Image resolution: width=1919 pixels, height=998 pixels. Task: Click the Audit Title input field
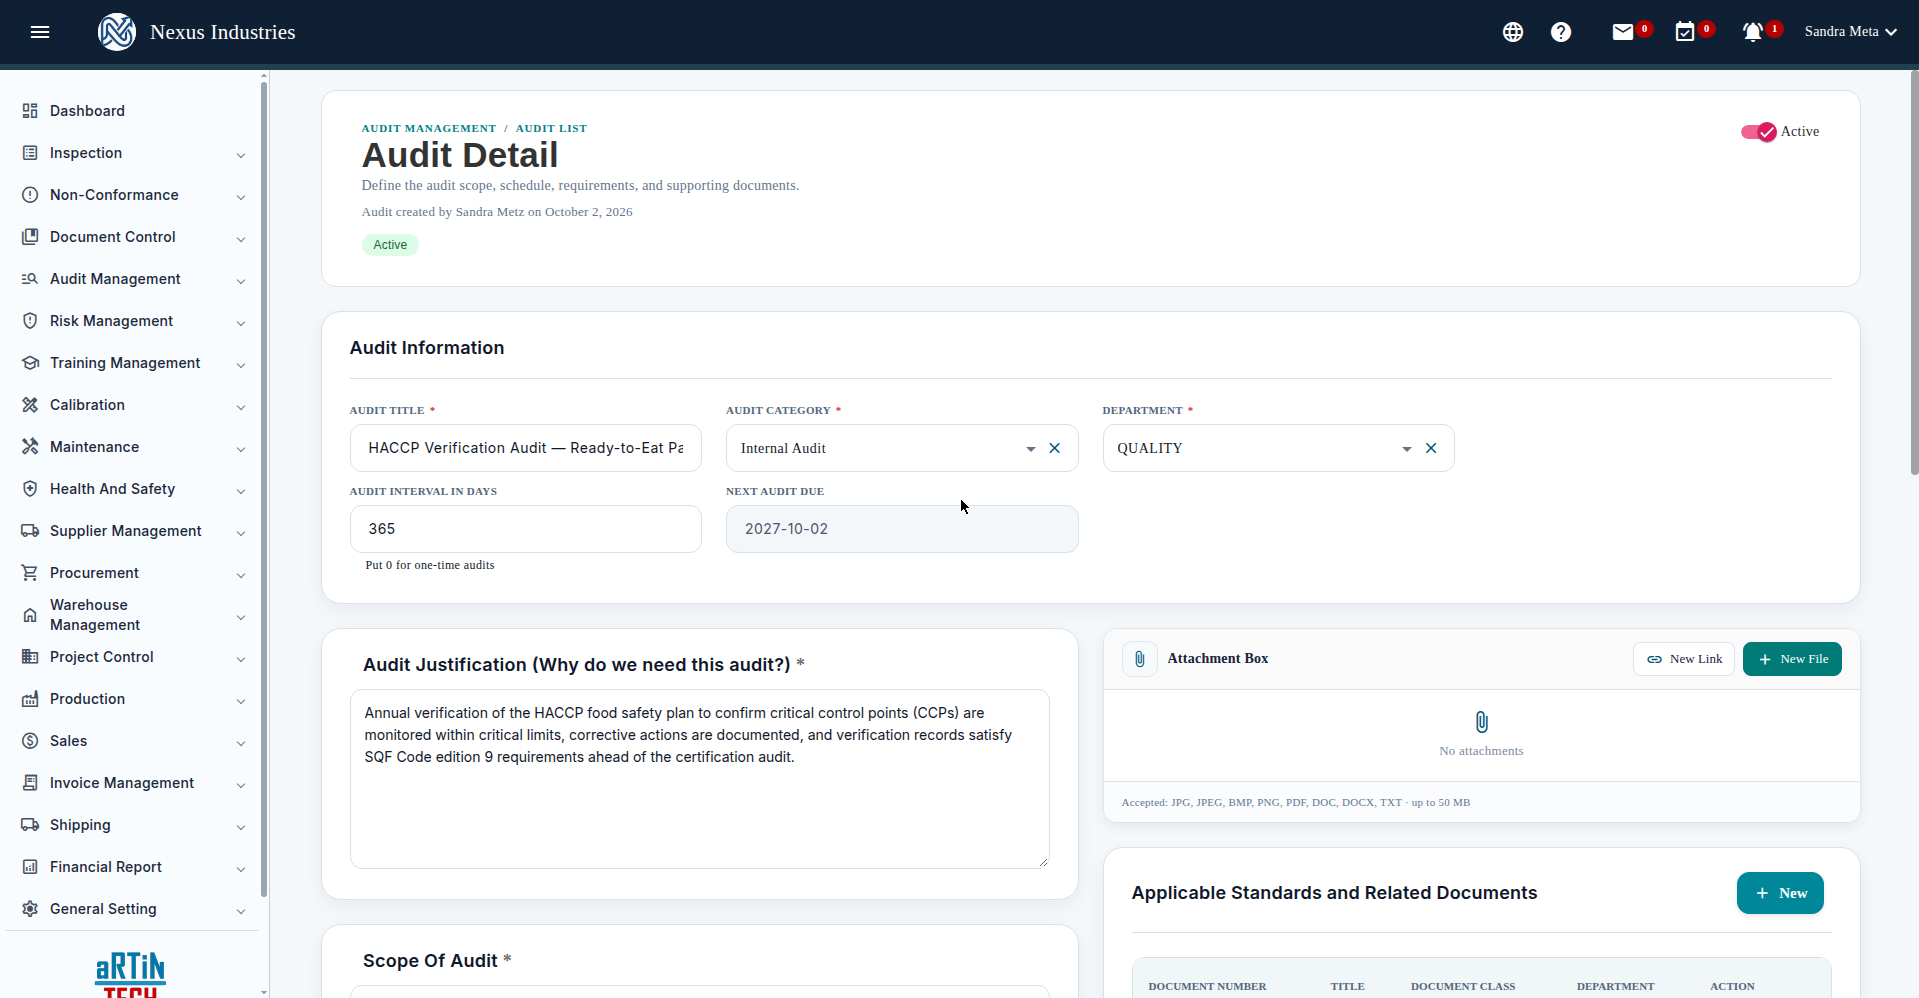pyautogui.click(x=526, y=448)
